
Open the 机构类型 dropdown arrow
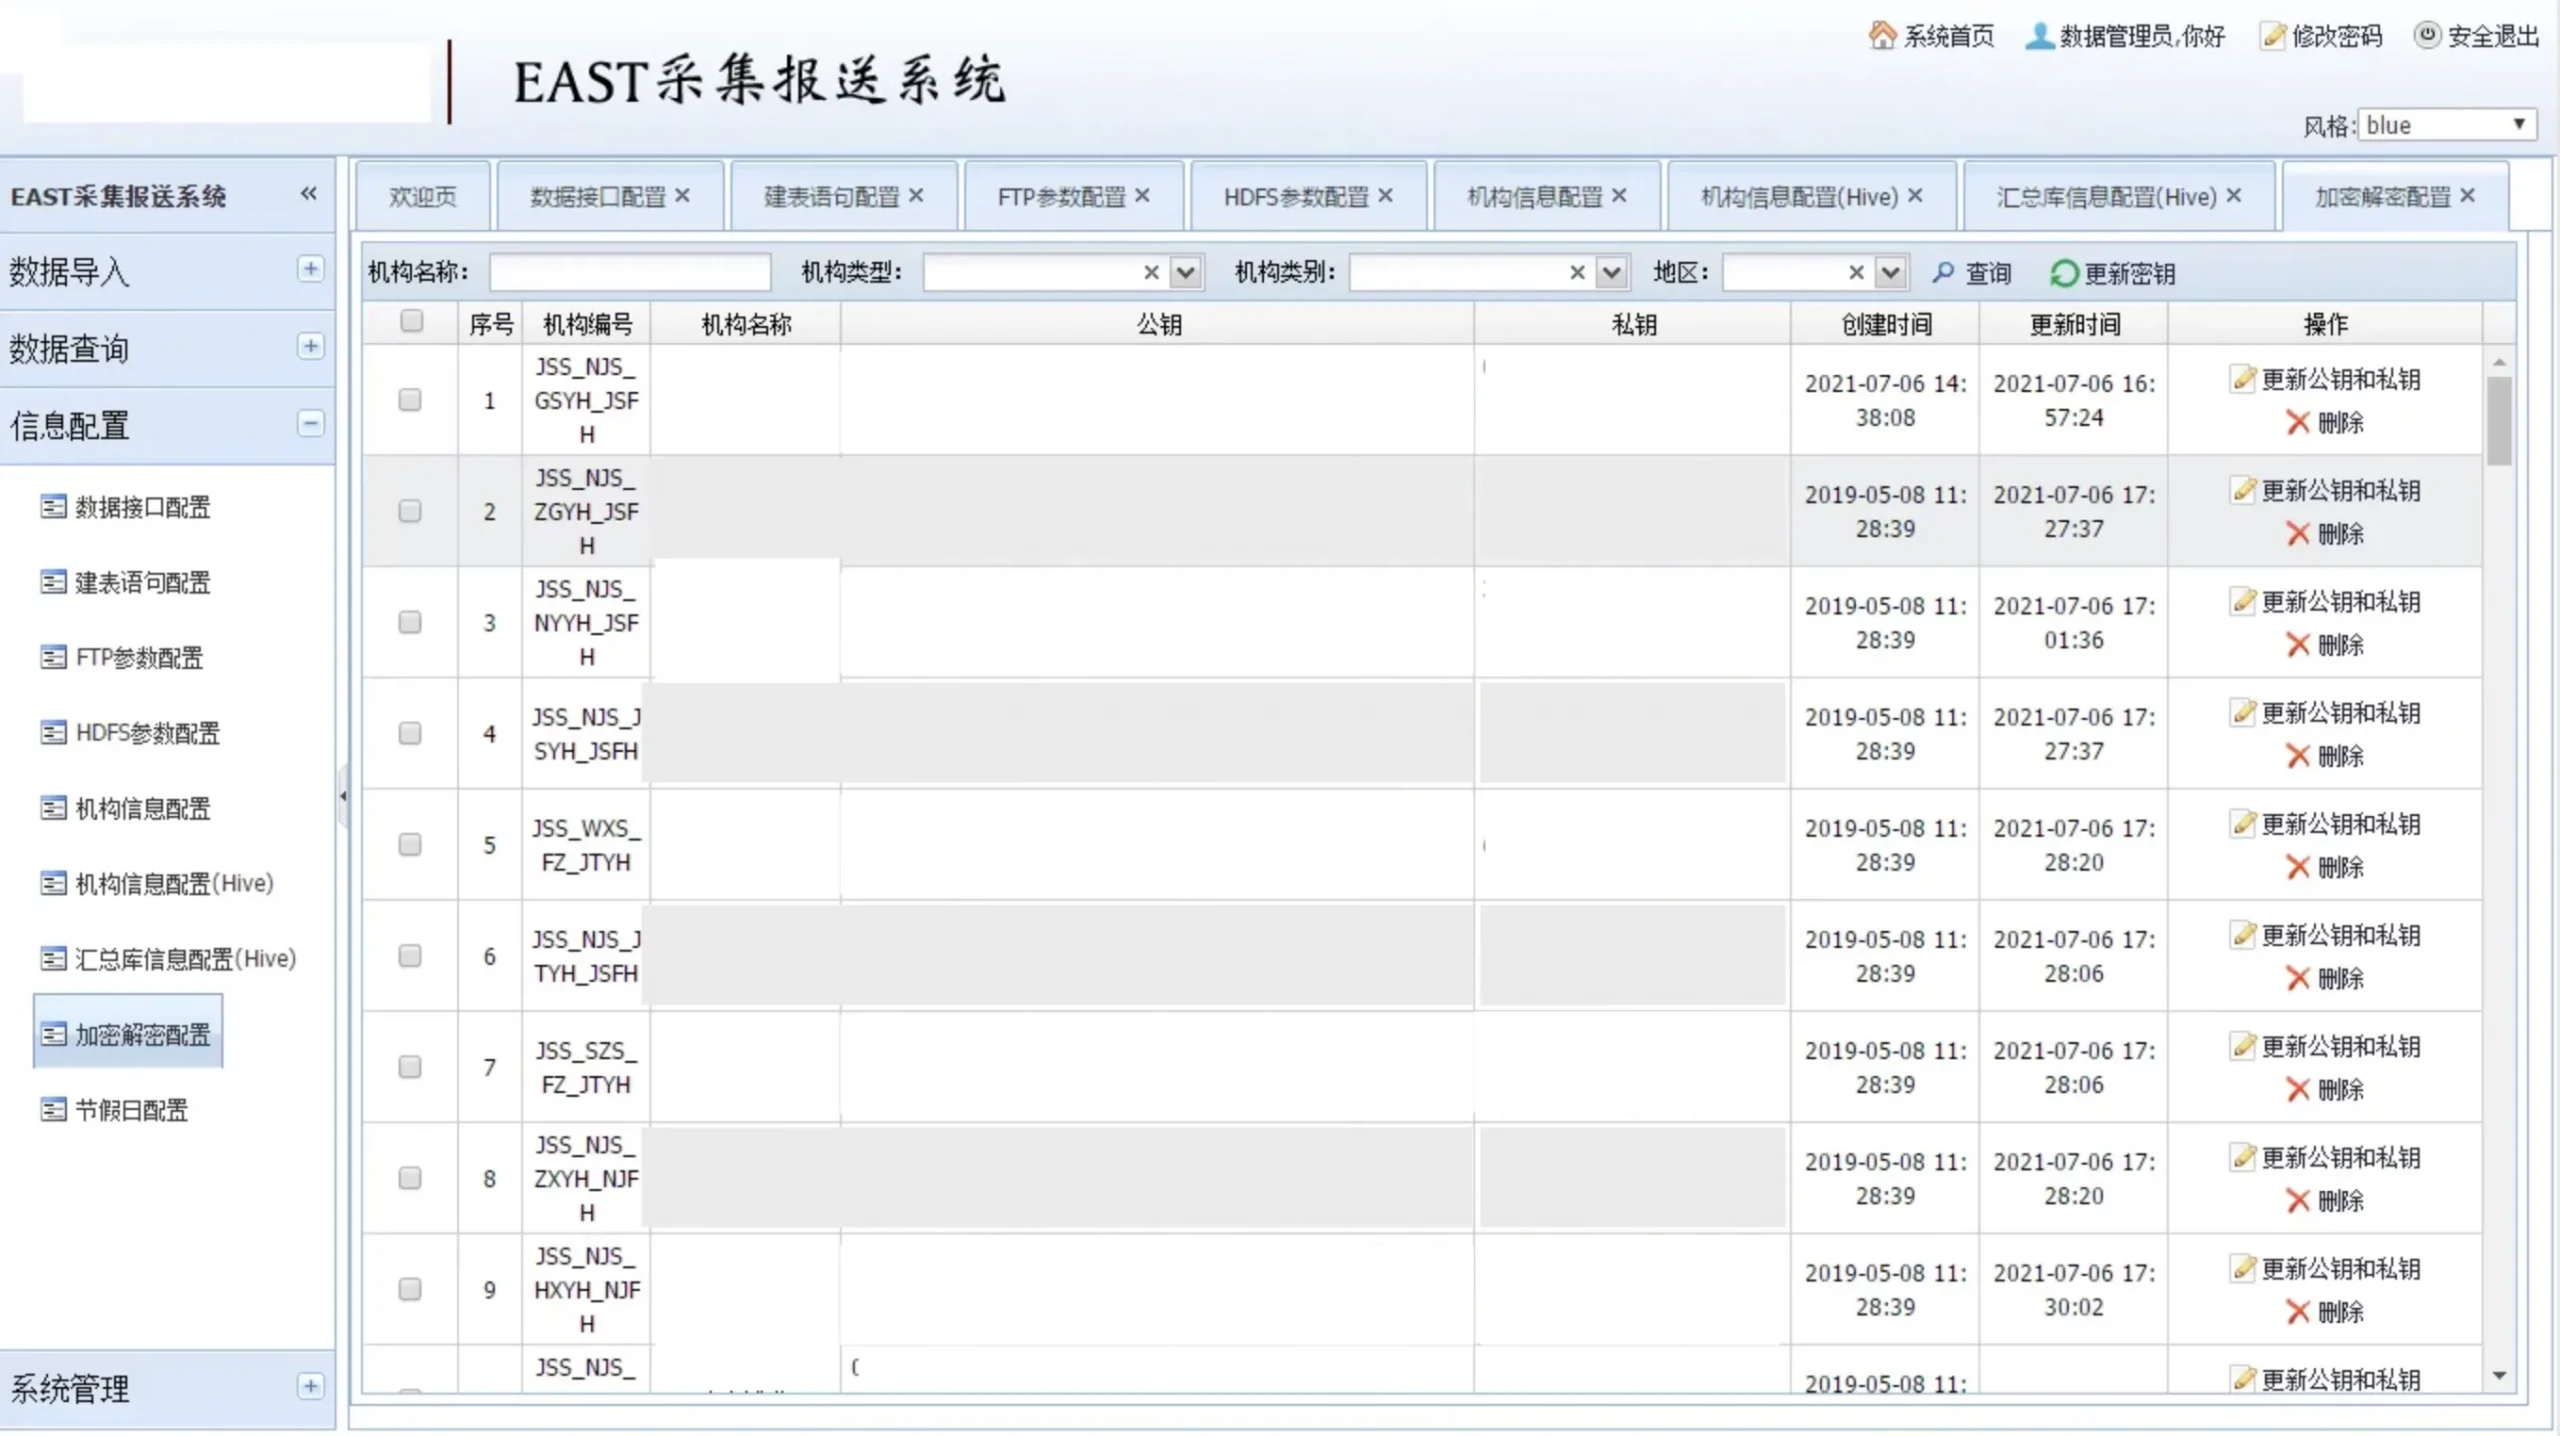1185,272
